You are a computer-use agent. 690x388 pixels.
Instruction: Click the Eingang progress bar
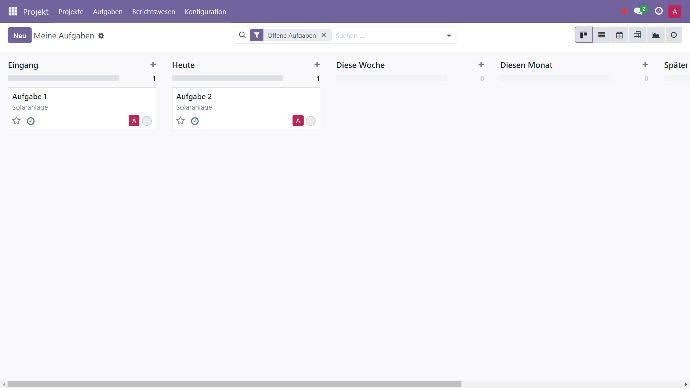[63, 78]
